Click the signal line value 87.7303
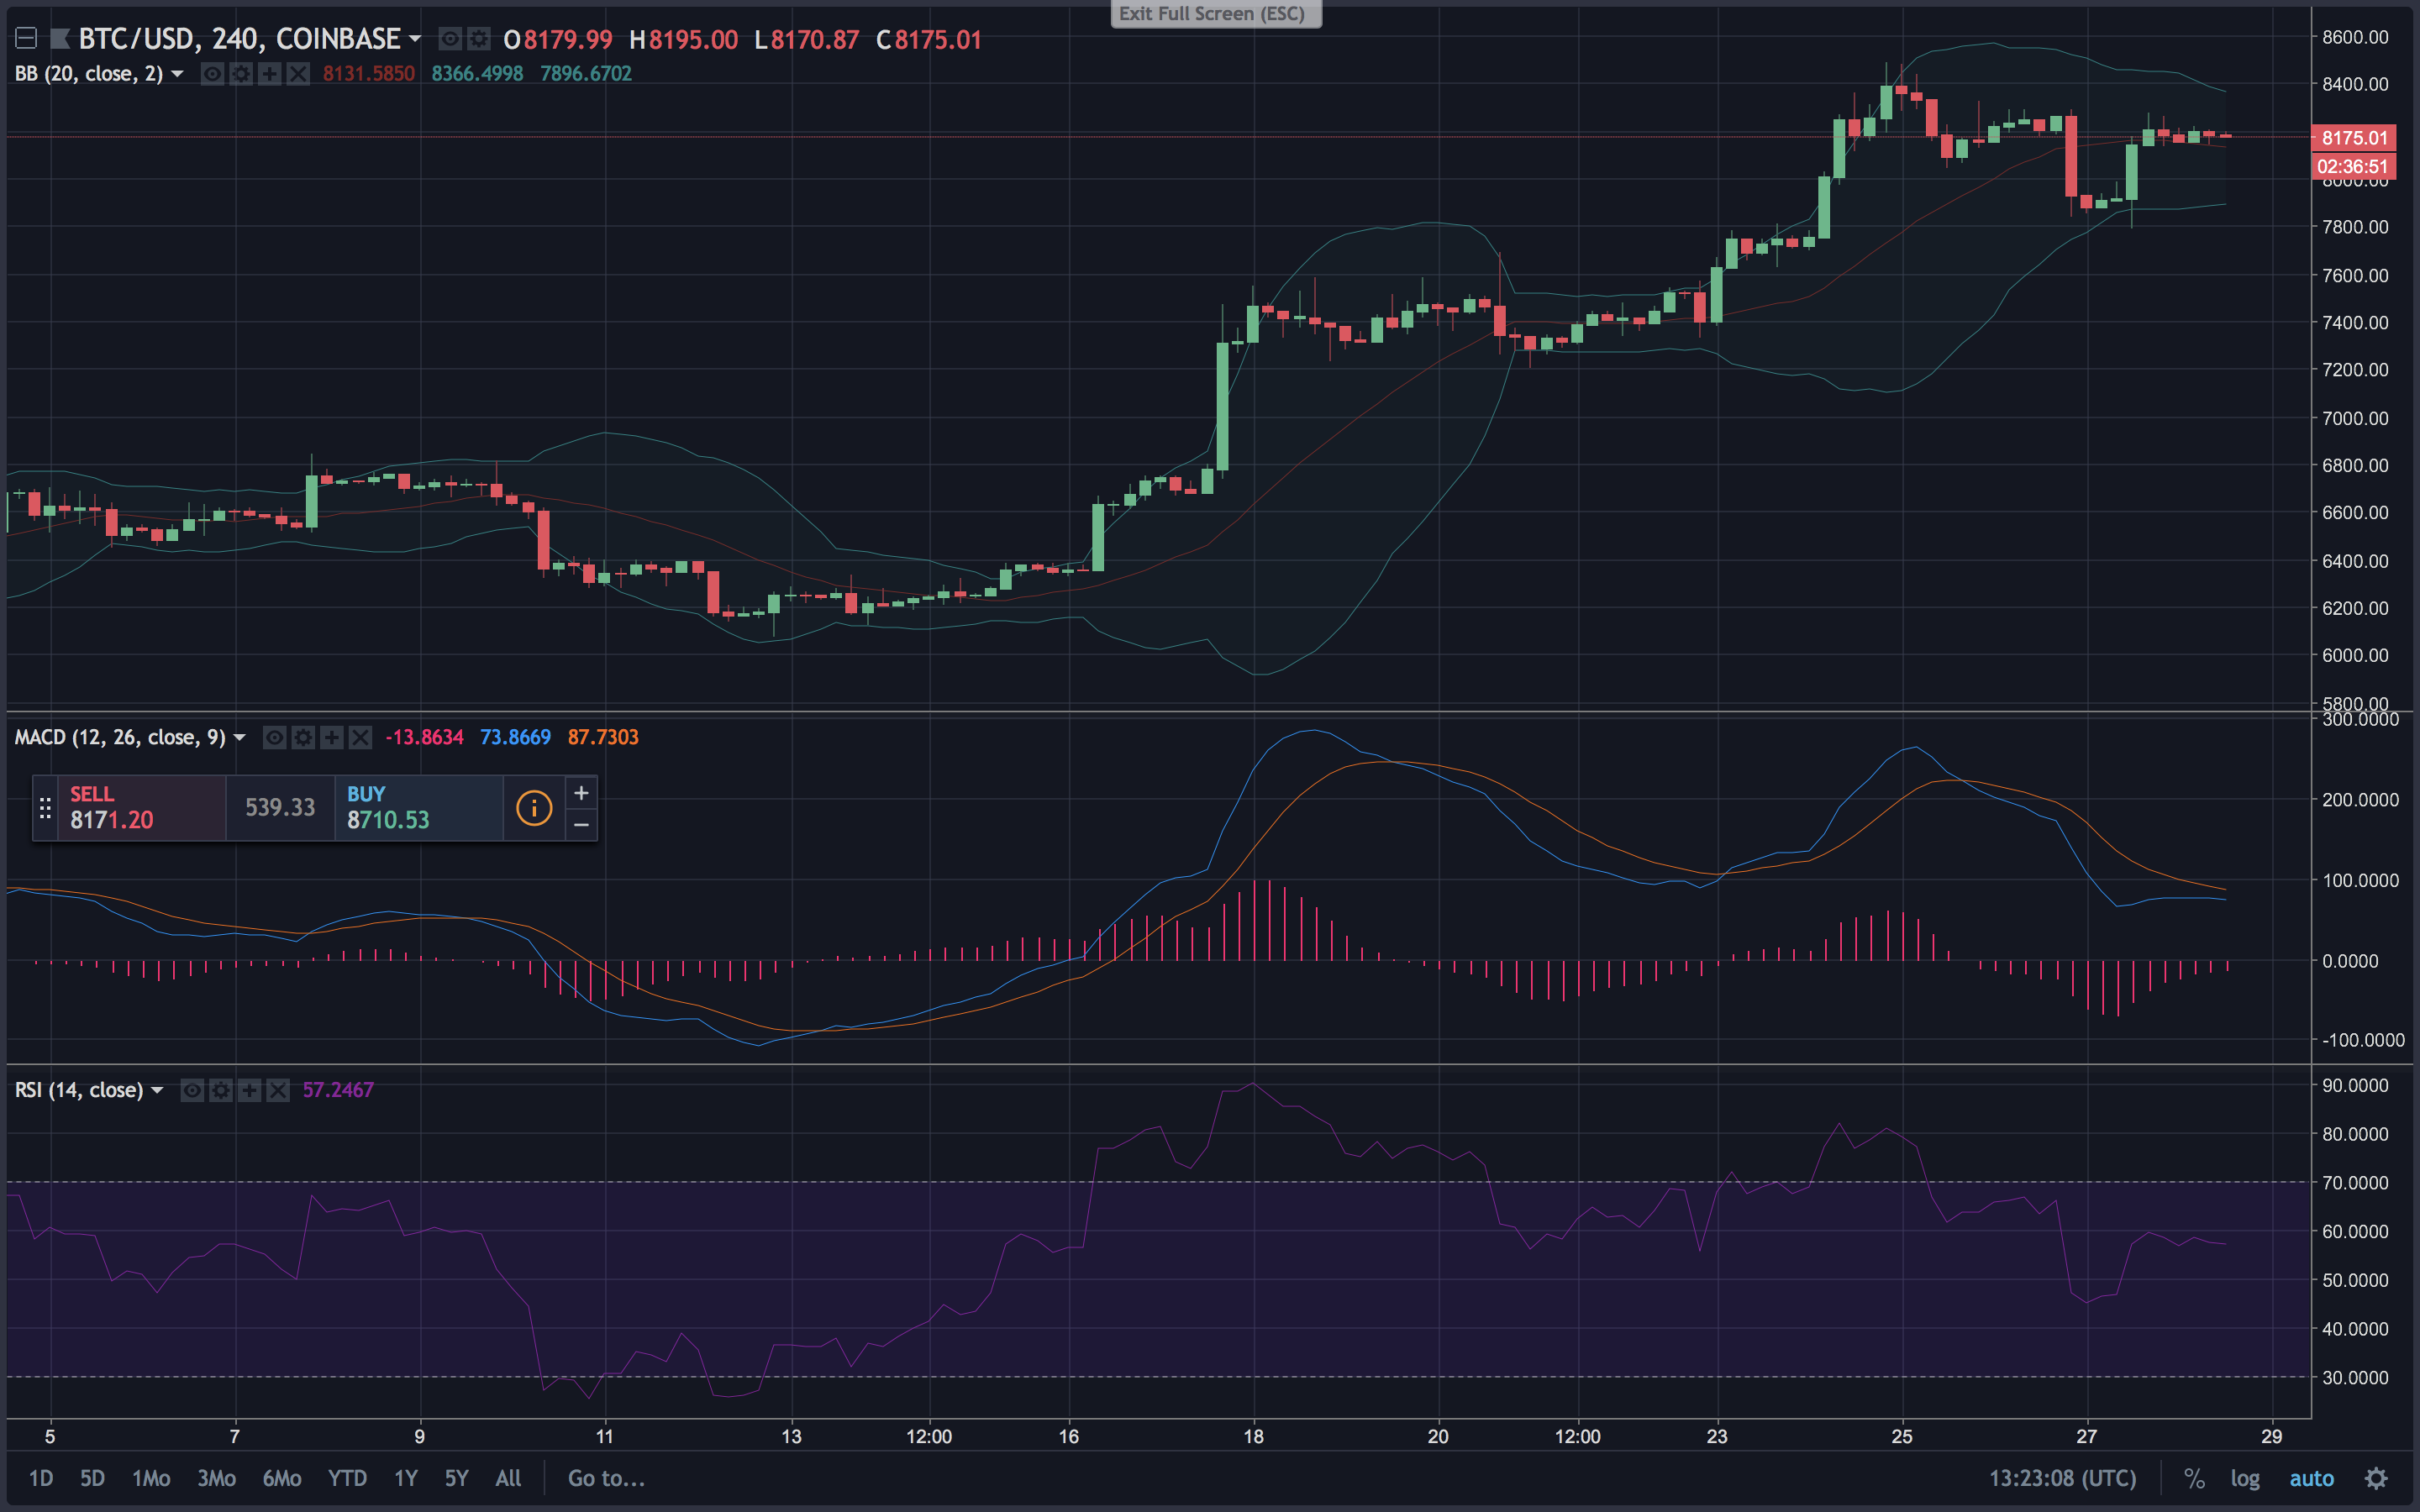This screenshot has width=2420, height=1512. coord(603,738)
